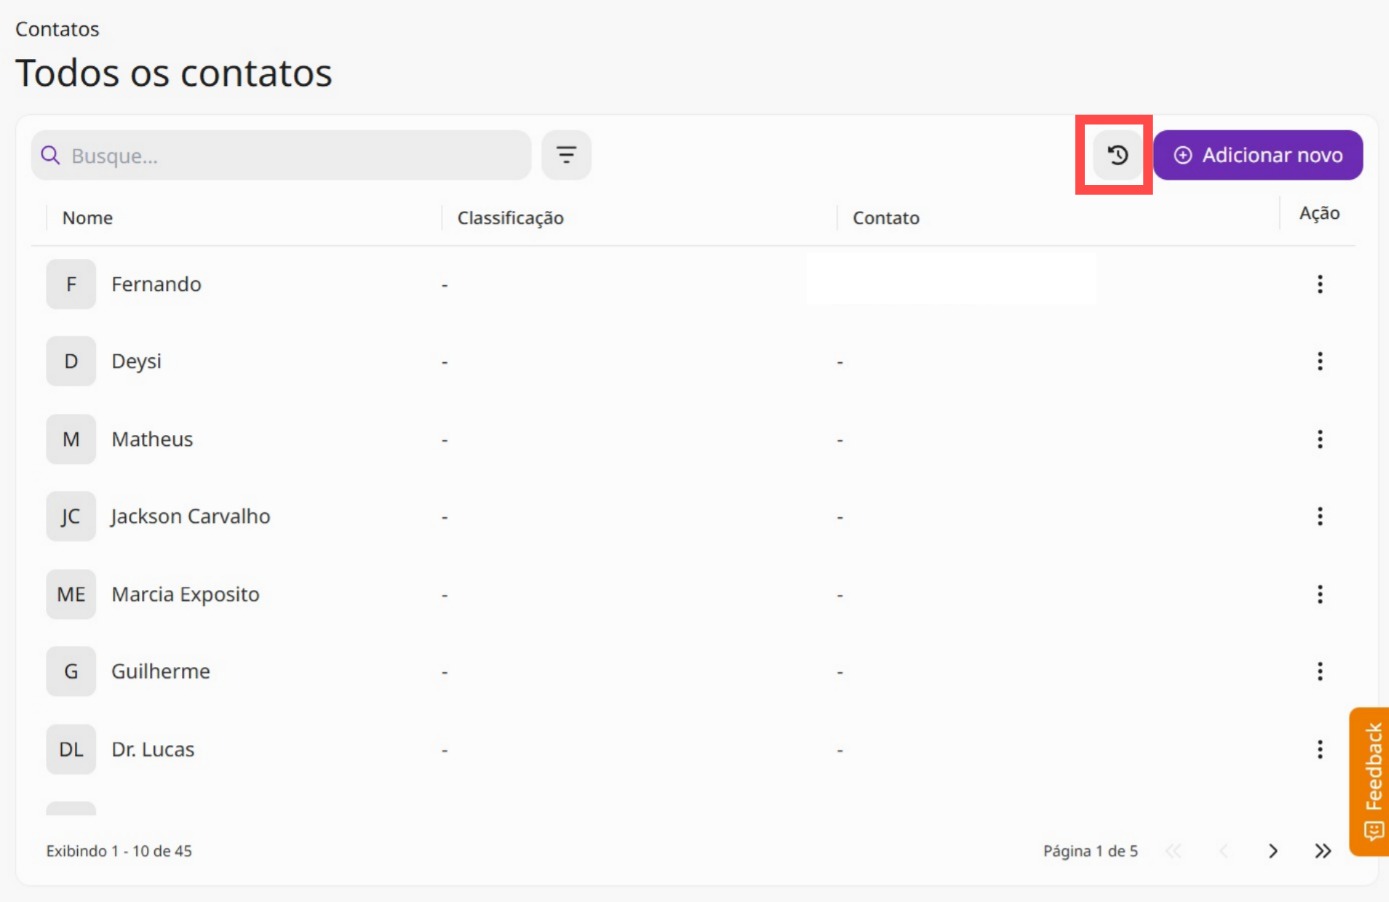The width and height of the screenshot is (1389, 902).
Task: Click the DL avatar tile
Action: [71, 749]
